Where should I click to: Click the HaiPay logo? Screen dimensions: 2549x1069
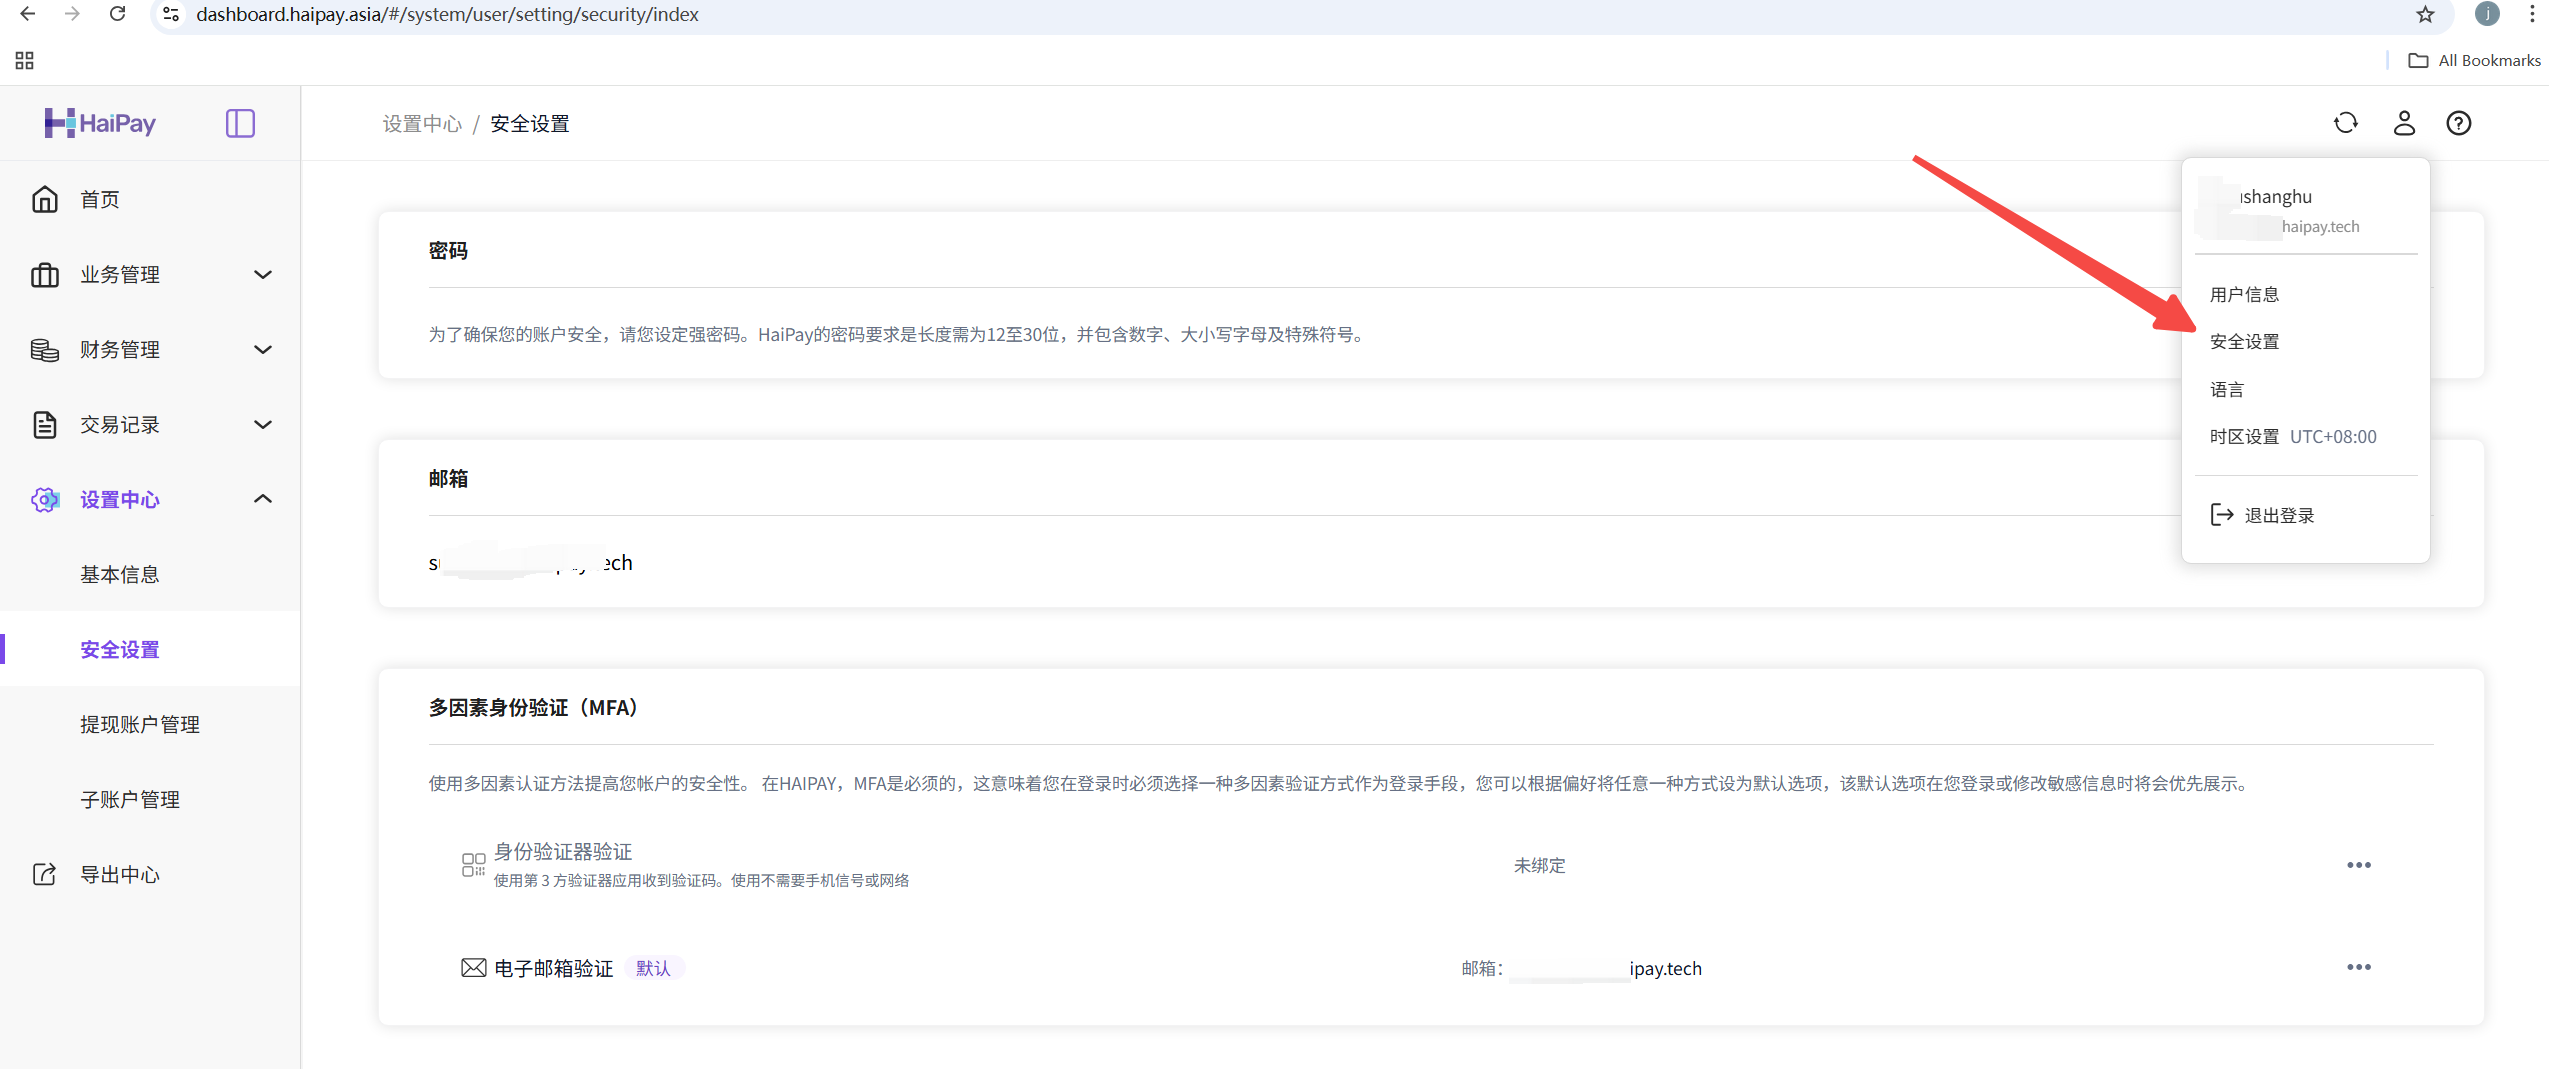click(x=100, y=123)
